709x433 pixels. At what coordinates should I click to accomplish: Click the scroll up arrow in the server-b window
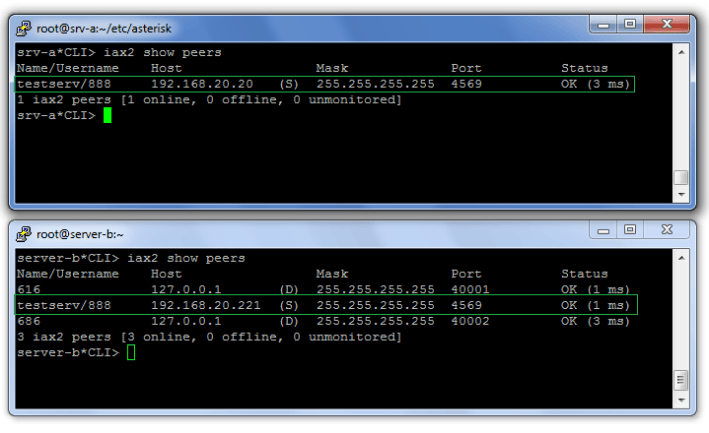tap(681, 258)
